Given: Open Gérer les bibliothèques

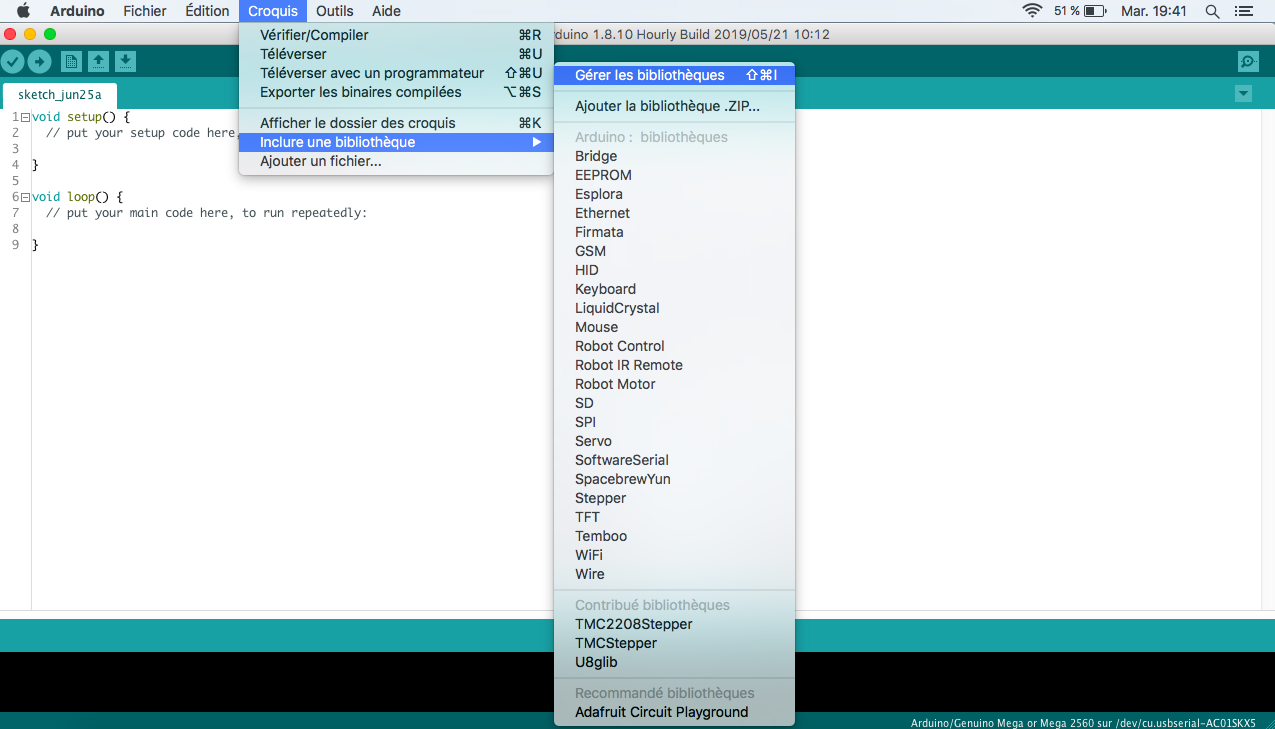Looking at the screenshot, I should coord(675,75).
